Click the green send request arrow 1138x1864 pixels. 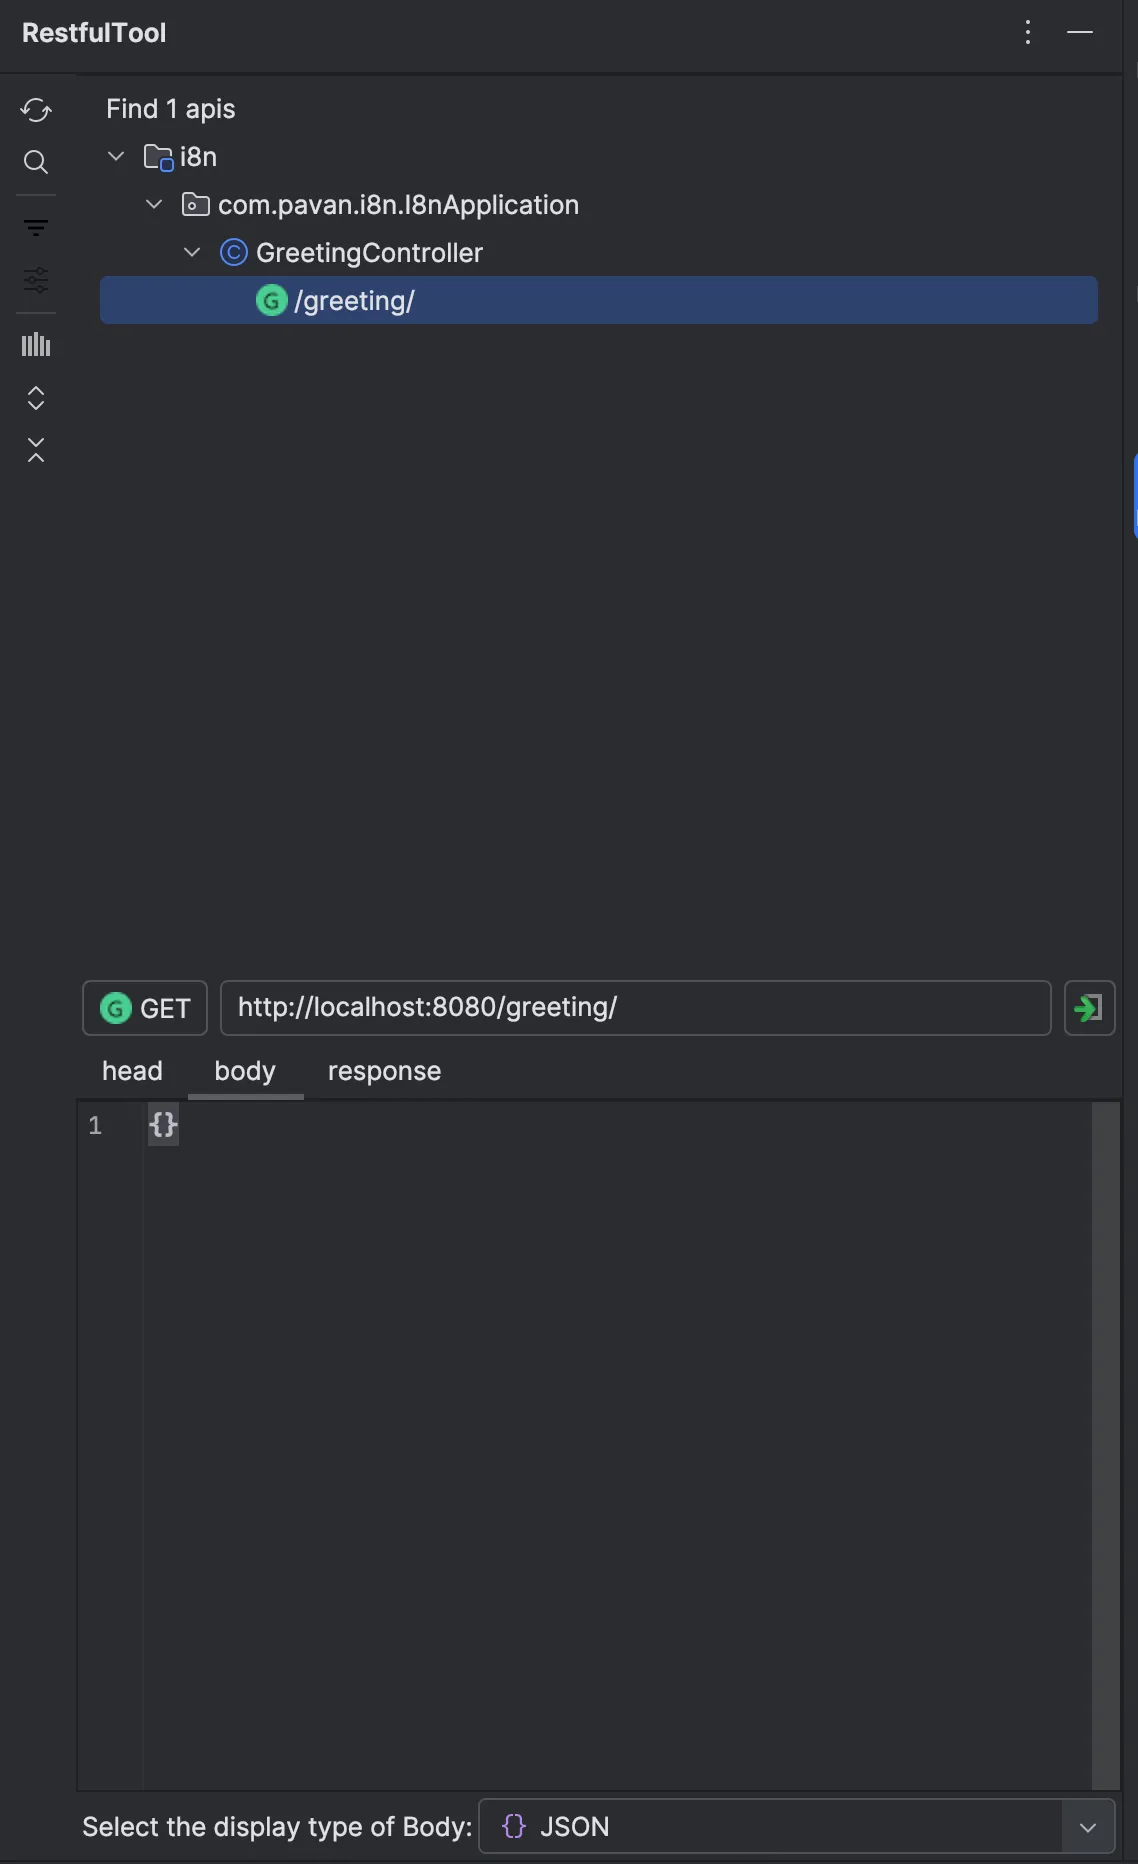1089,1008
